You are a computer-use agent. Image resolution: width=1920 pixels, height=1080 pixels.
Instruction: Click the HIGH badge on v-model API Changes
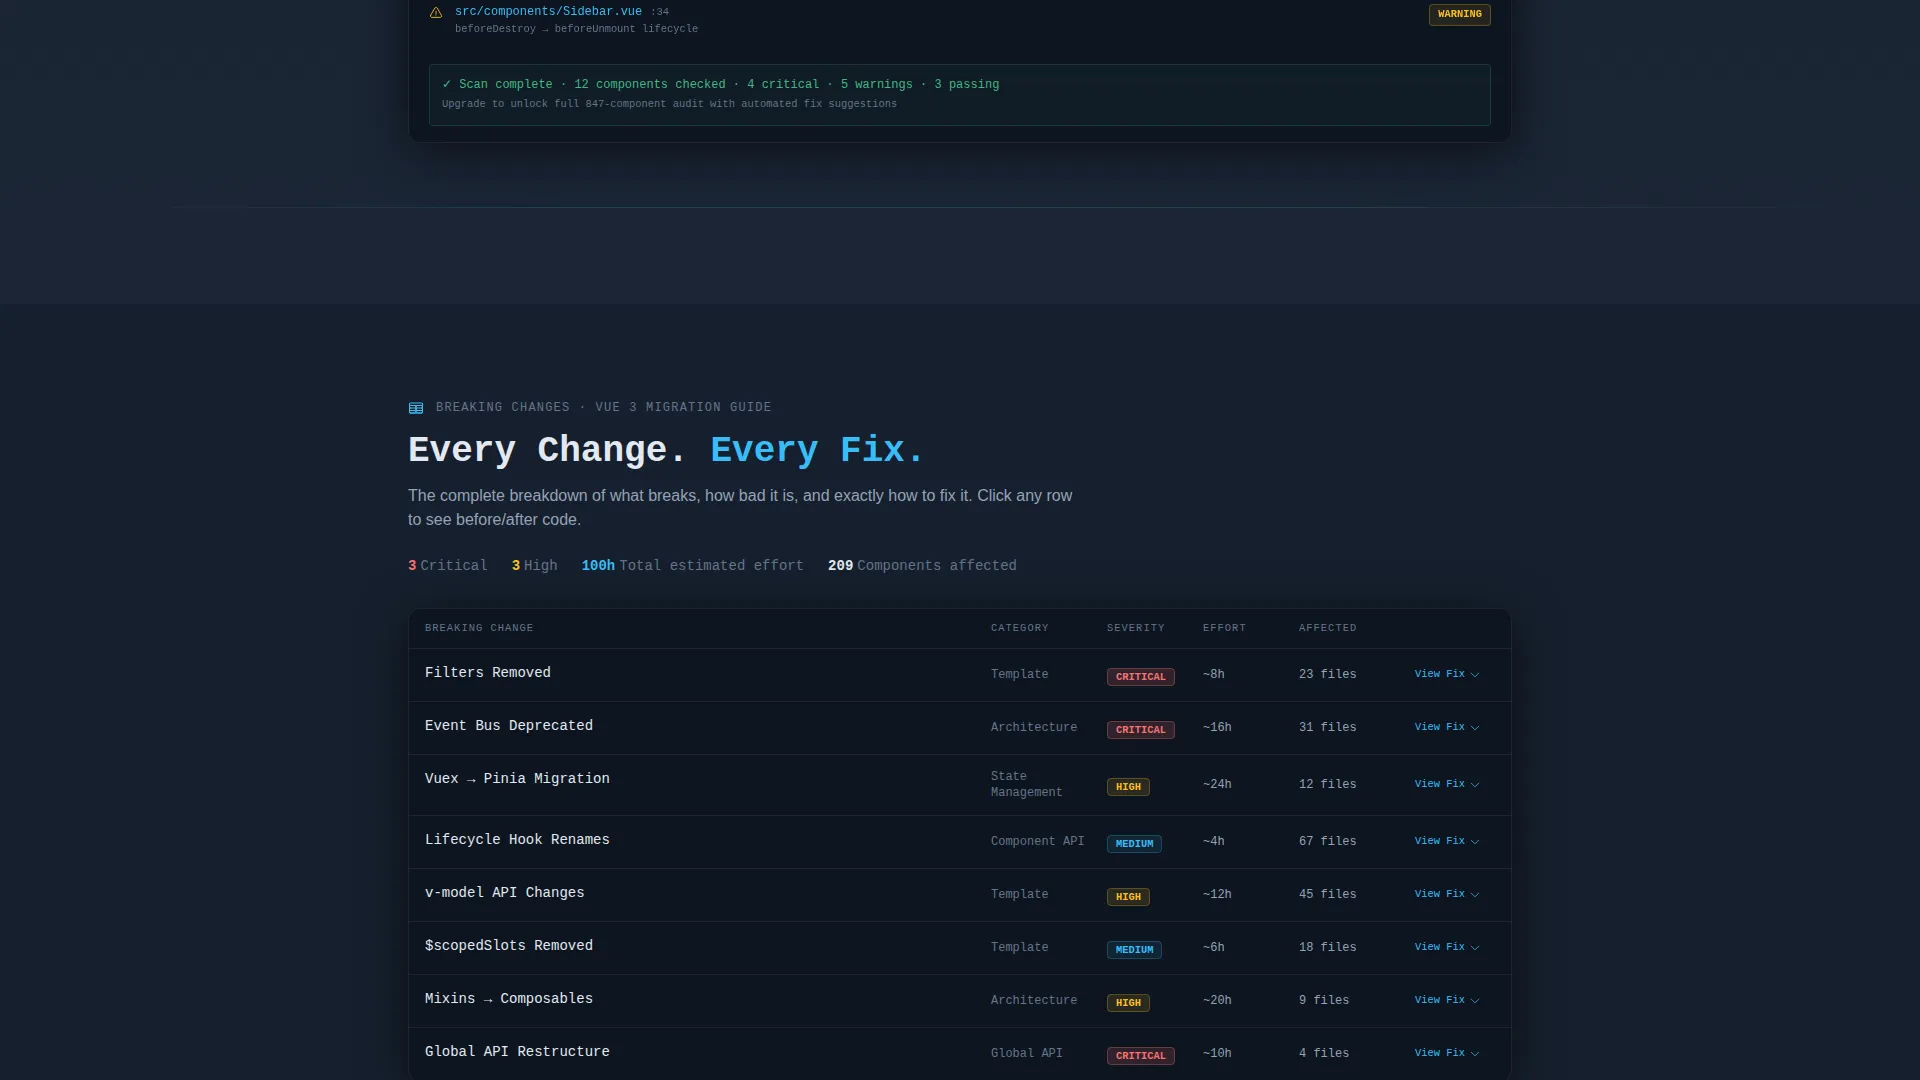click(x=1128, y=897)
